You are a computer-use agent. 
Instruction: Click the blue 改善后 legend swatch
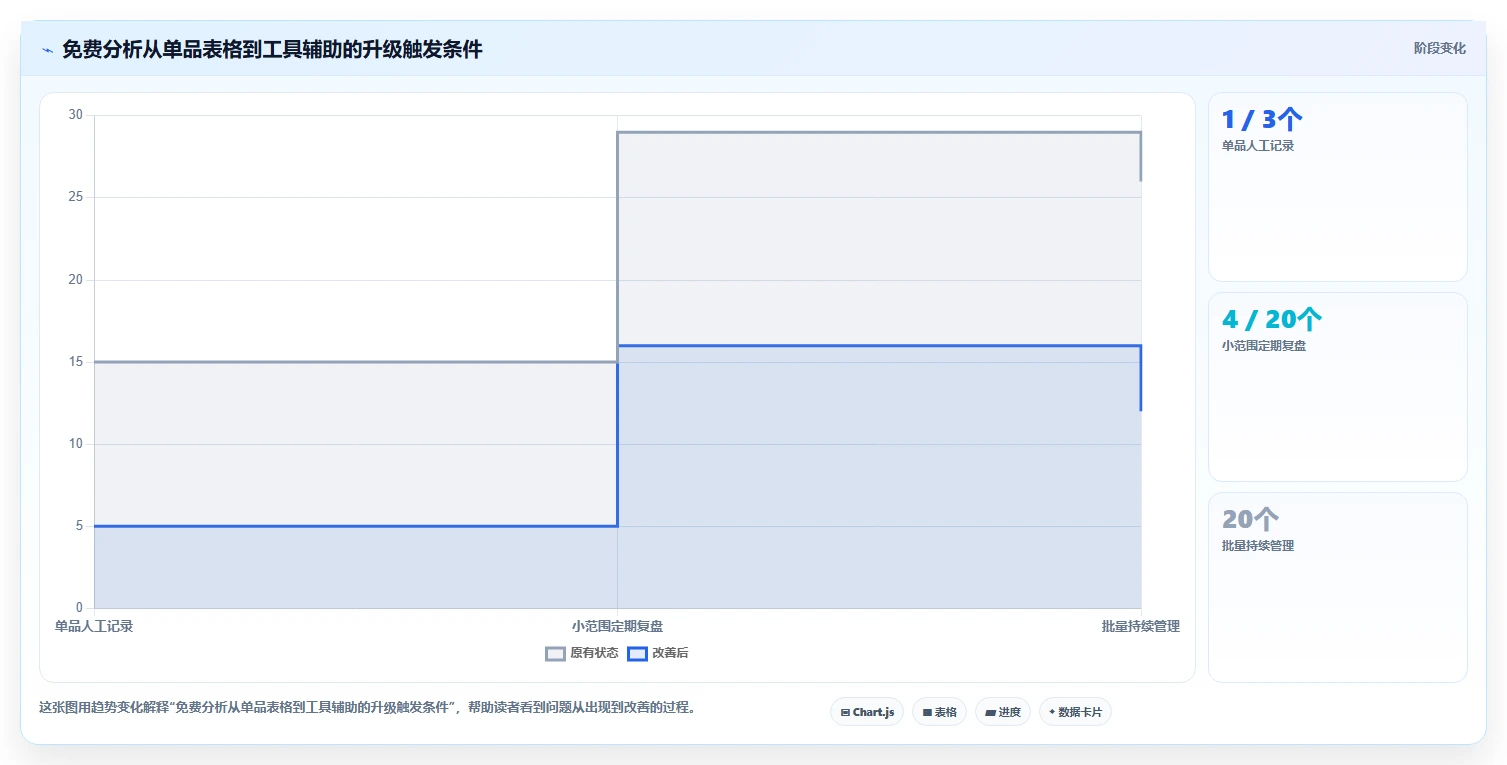[x=637, y=654]
